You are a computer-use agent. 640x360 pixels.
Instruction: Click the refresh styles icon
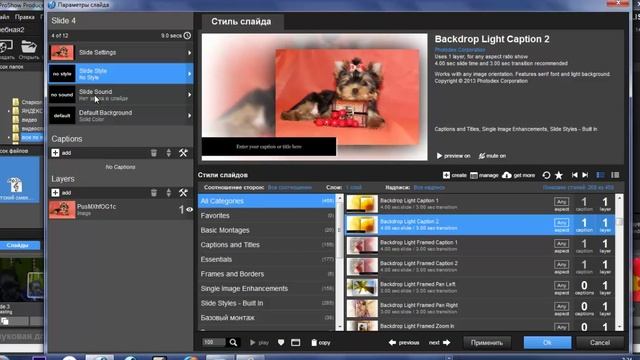[546, 175]
